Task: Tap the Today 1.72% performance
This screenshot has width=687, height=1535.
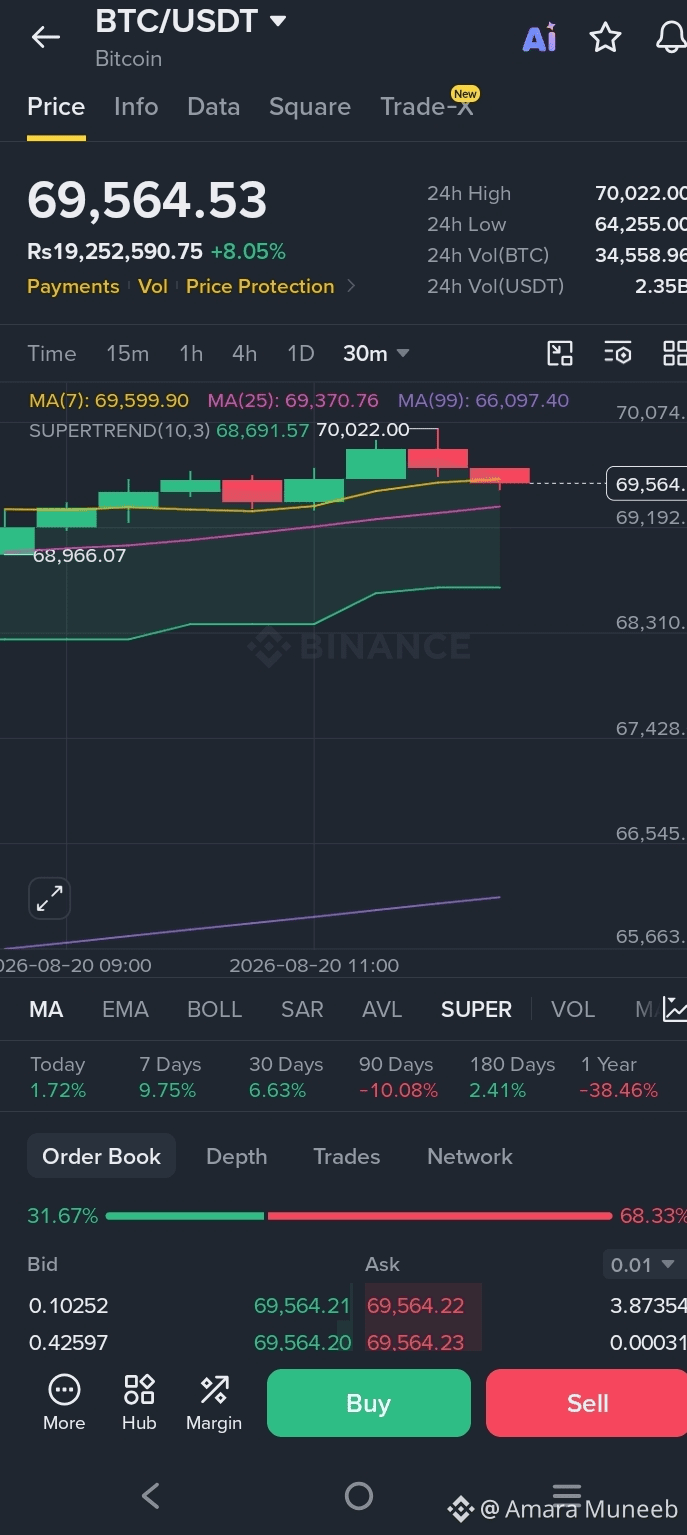Action: coord(58,1077)
